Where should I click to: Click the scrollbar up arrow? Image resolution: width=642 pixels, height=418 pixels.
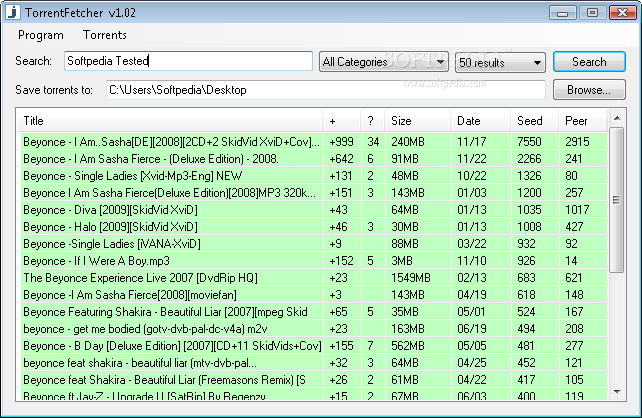pos(617,118)
